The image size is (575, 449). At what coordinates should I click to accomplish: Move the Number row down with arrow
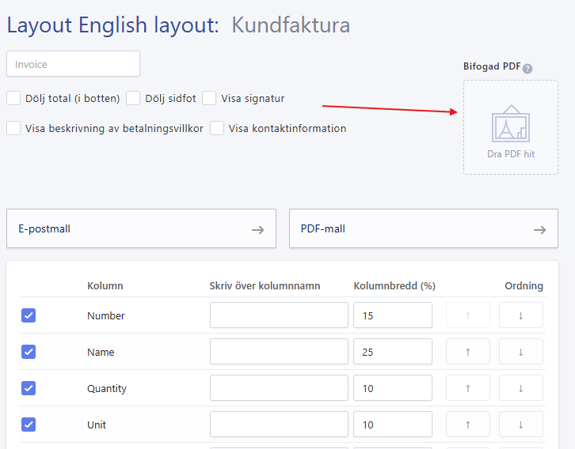(x=521, y=315)
